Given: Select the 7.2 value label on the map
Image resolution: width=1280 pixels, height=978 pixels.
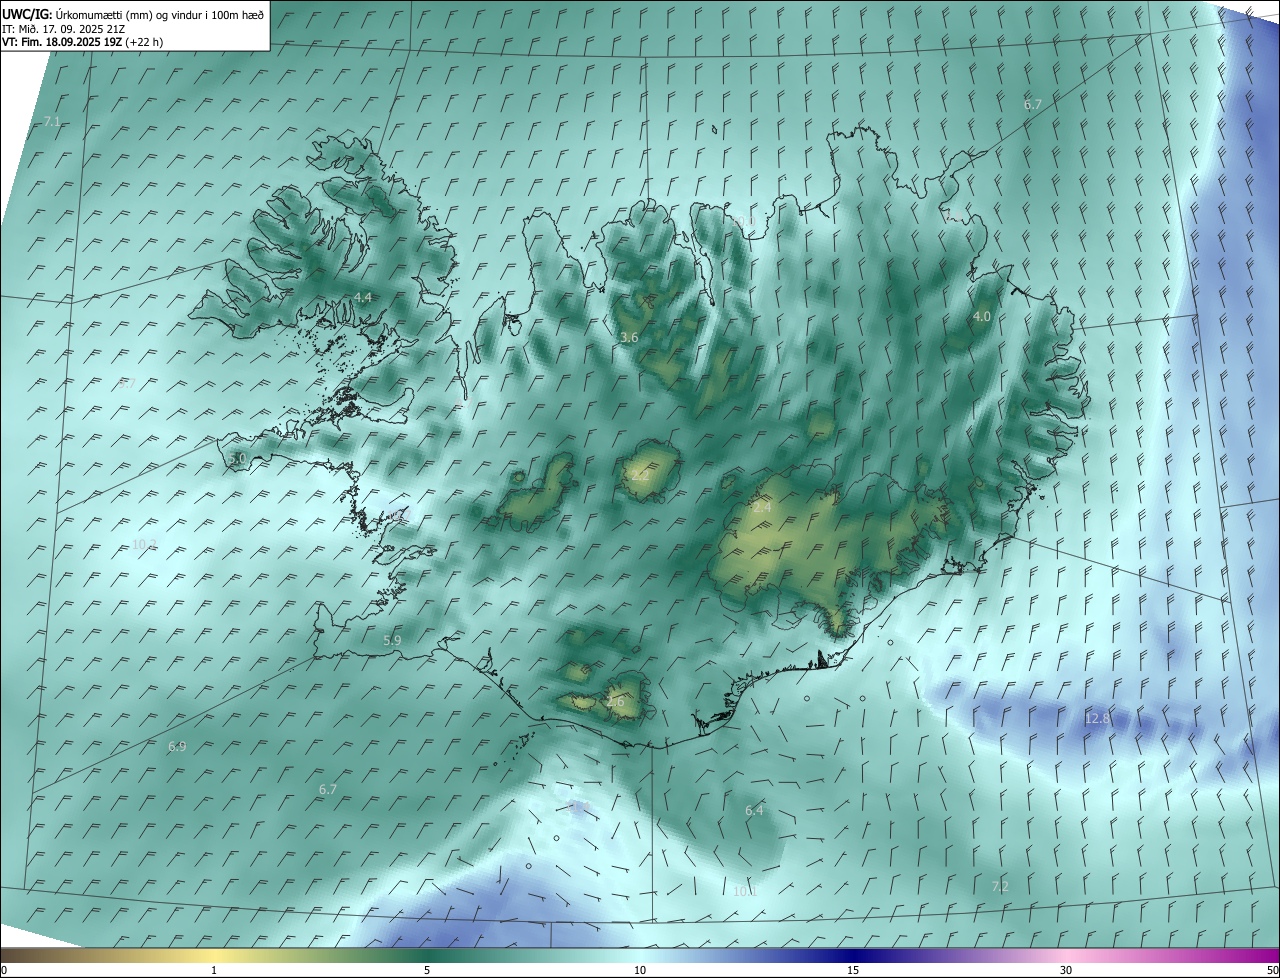Looking at the screenshot, I should (x=1000, y=887).
